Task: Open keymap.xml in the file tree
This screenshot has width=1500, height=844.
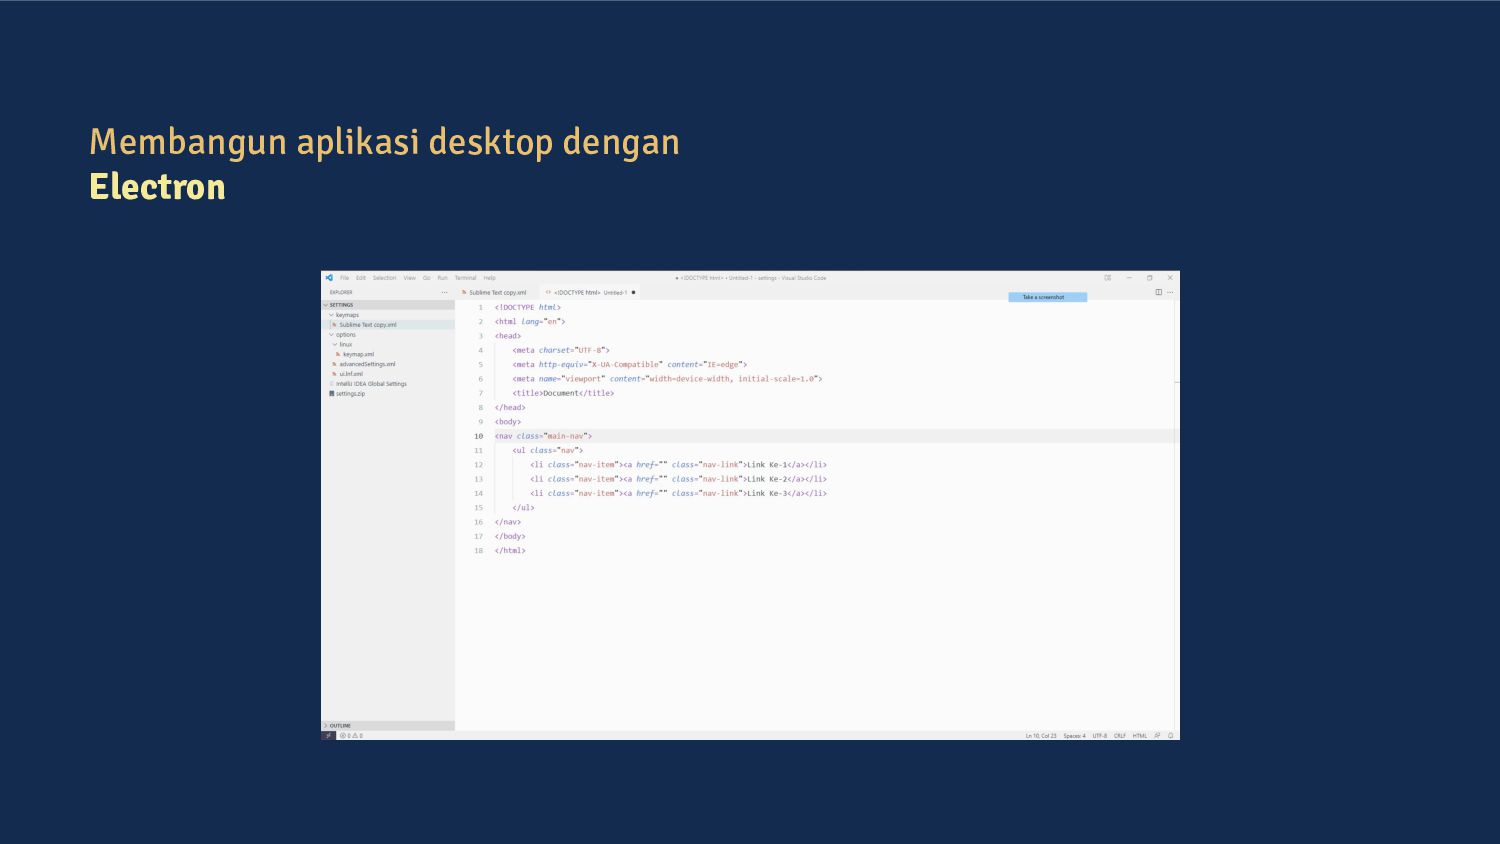Action: (388, 354)
